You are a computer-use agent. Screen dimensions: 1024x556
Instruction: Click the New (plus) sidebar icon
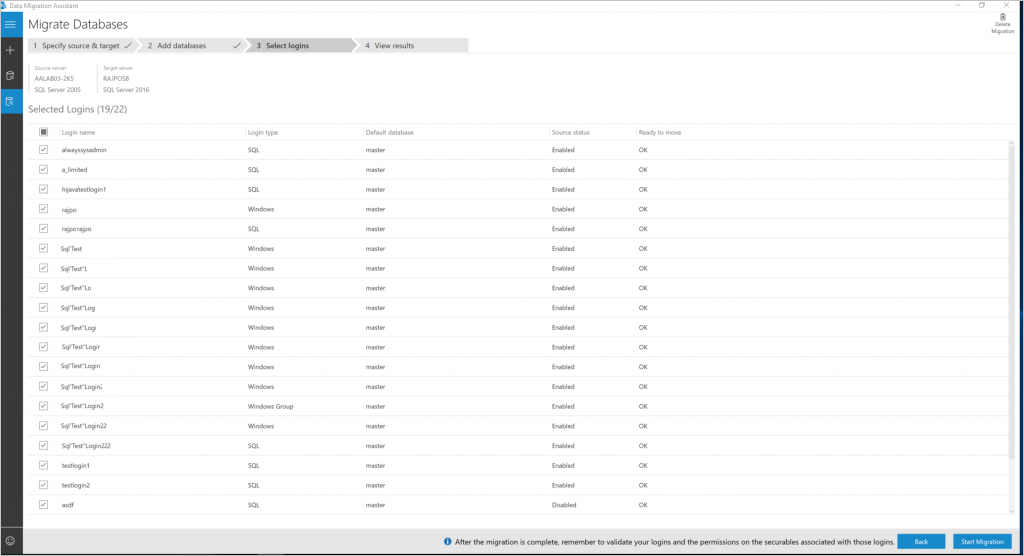10,50
